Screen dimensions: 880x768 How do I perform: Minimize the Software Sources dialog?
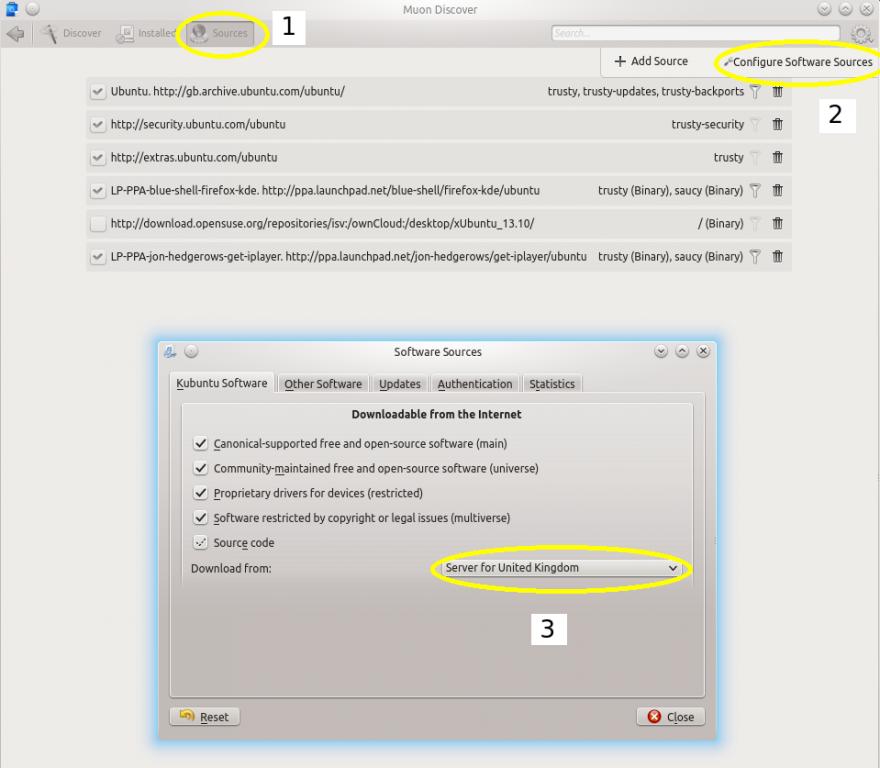point(661,351)
